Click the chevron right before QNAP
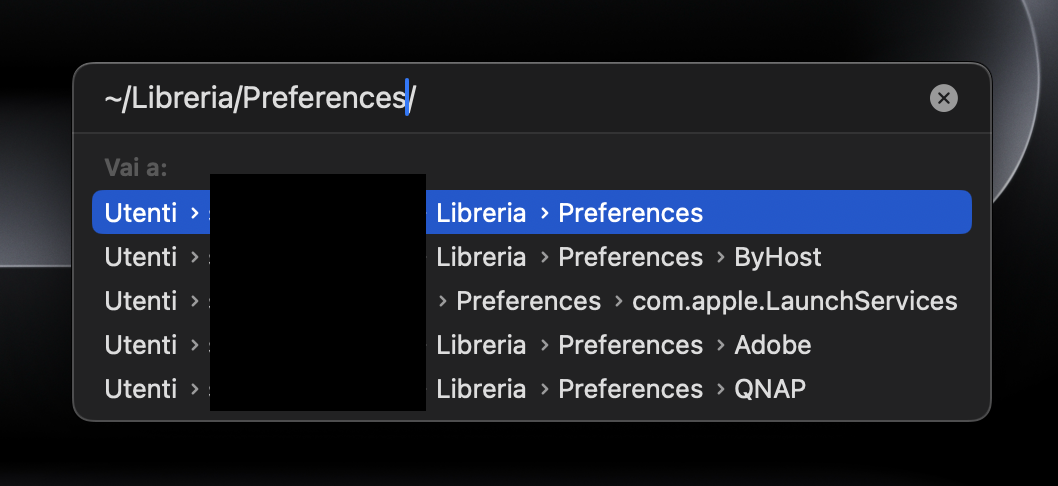1058x486 pixels. pos(719,390)
